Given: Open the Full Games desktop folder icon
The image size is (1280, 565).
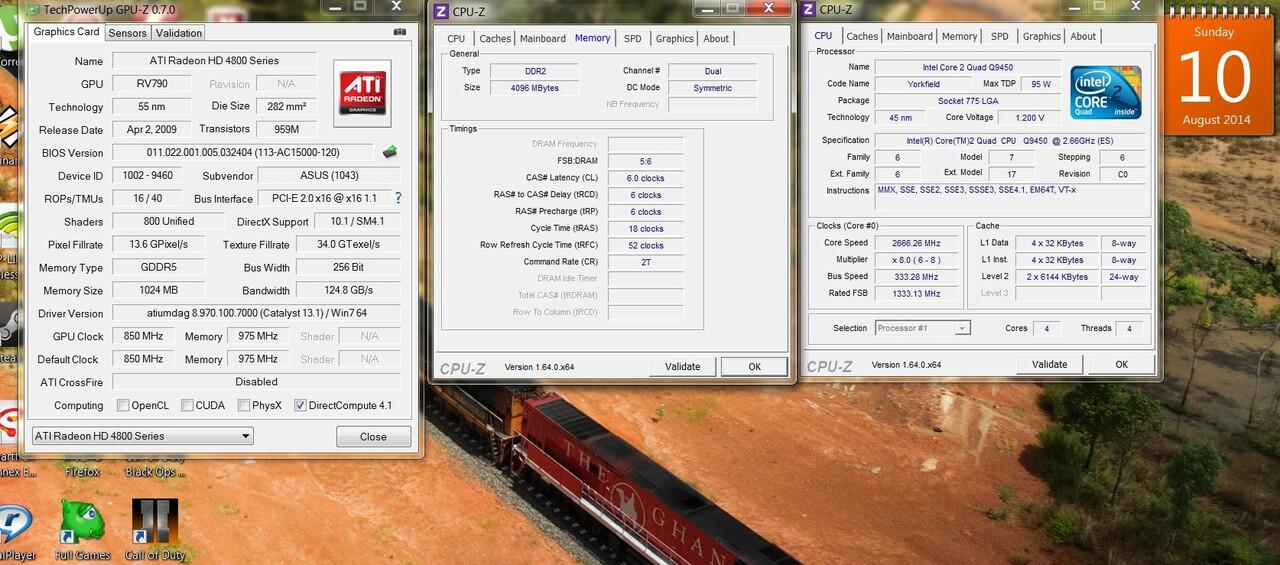Looking at the screenshot, I should point(82,530).
